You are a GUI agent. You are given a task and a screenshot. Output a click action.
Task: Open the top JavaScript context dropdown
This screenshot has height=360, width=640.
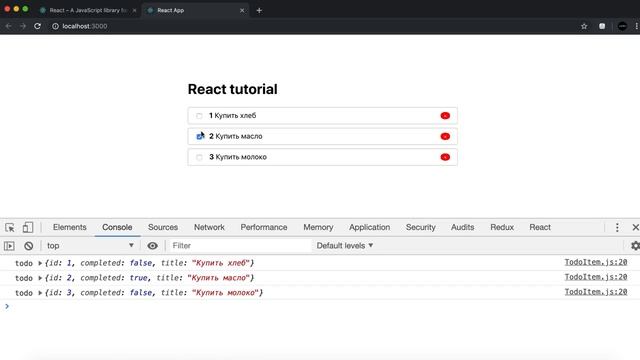click(x=90, y=246)
